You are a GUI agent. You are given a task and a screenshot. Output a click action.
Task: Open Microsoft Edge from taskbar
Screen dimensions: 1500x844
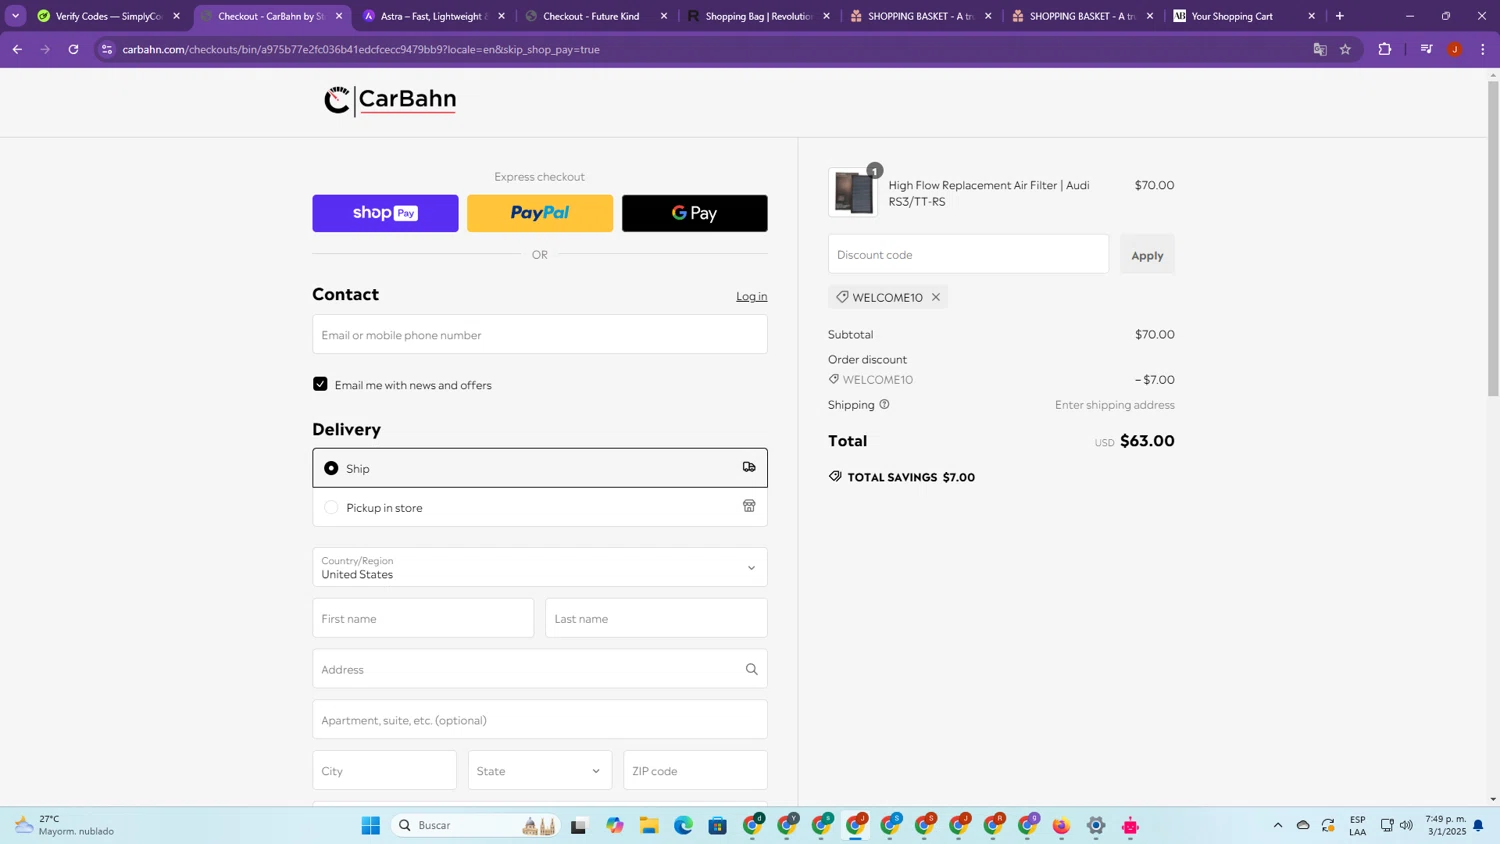coord(683,825)
